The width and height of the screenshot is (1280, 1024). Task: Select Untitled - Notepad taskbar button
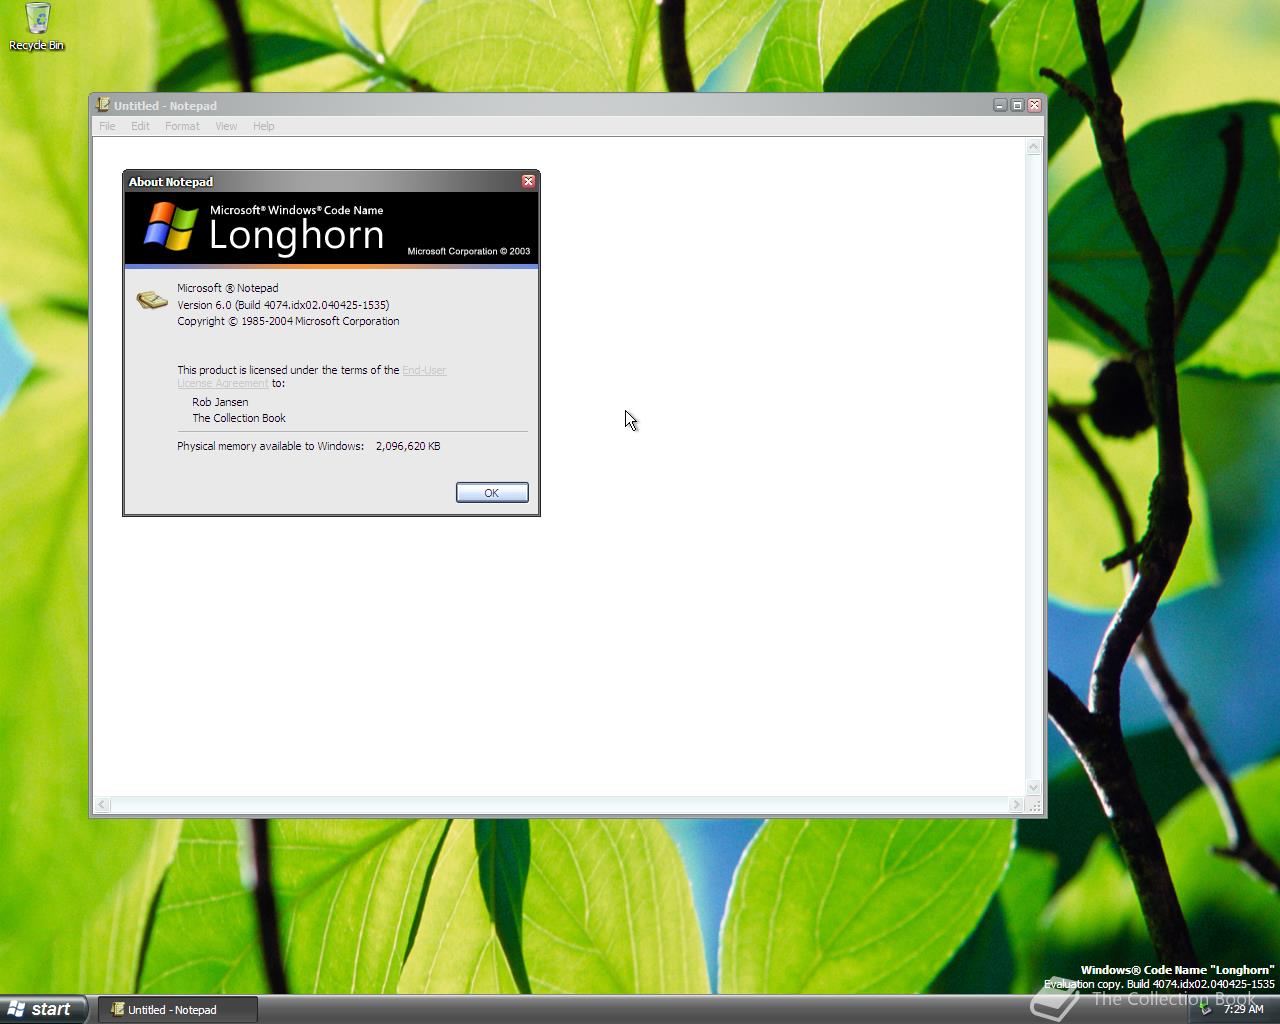click(x=178, y=1010)
